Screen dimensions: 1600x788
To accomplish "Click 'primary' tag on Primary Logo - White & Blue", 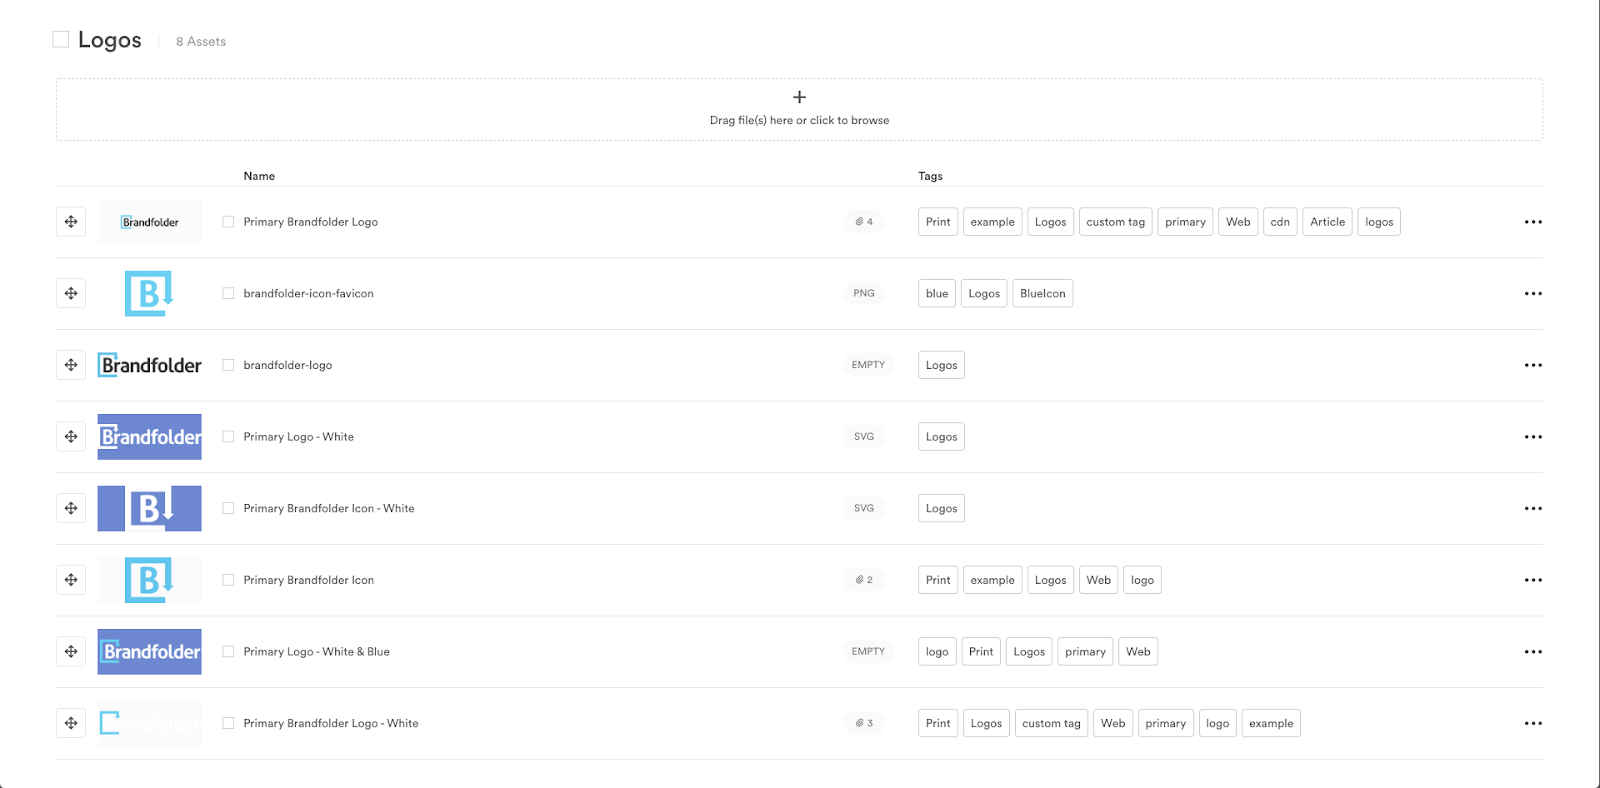I will [1085, 652].
